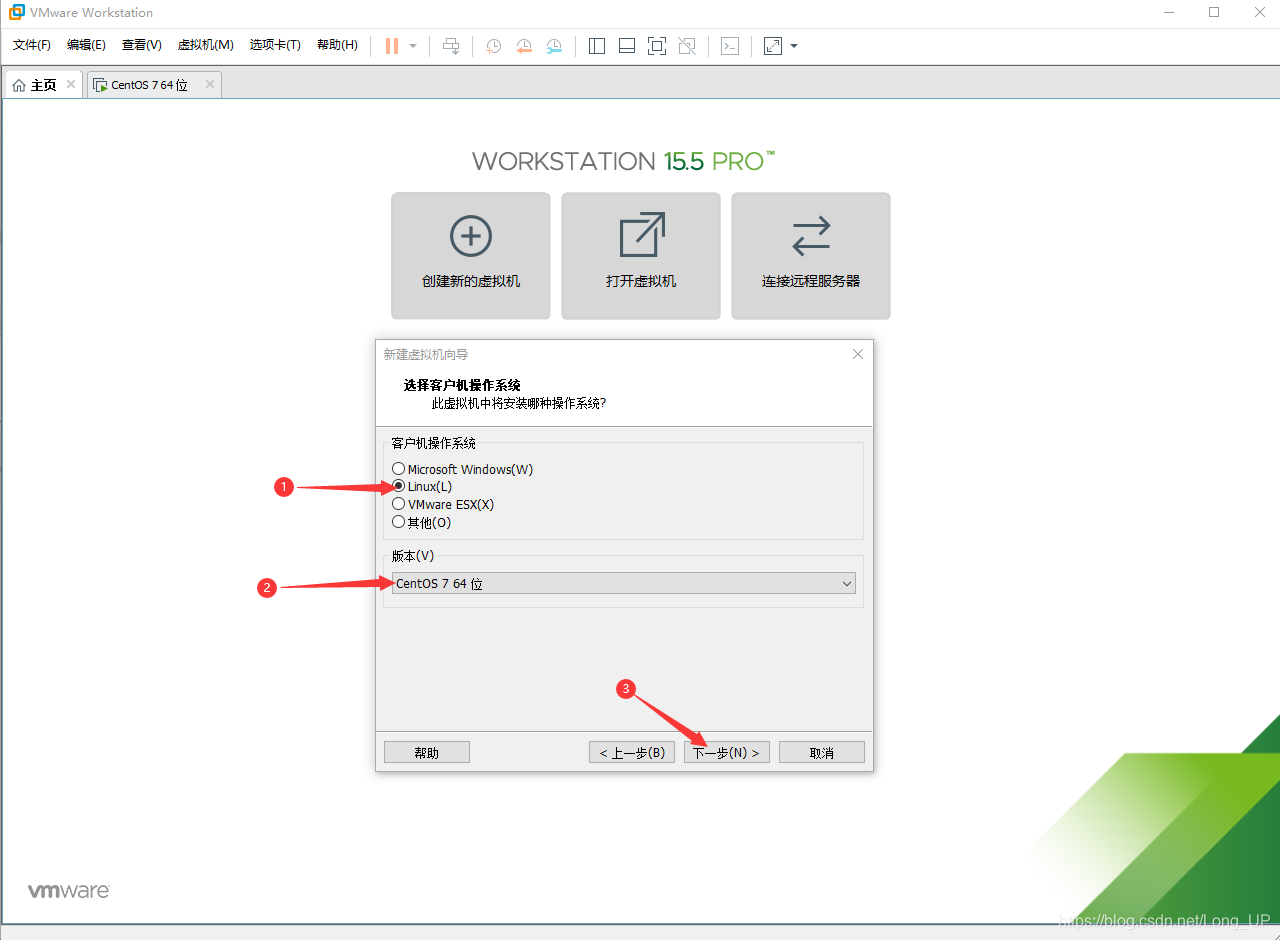Maximize the VMware Workstation window
This screenshot has width=1280, height=940.
click(1214, 13)
